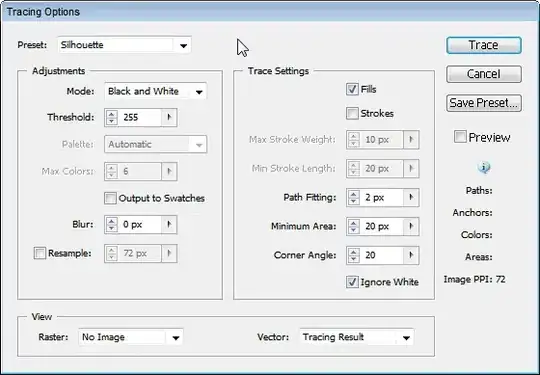This screenshot has width=540, height=375.
Task: Enable the Preview checkbox
Action: pos(460,137)
